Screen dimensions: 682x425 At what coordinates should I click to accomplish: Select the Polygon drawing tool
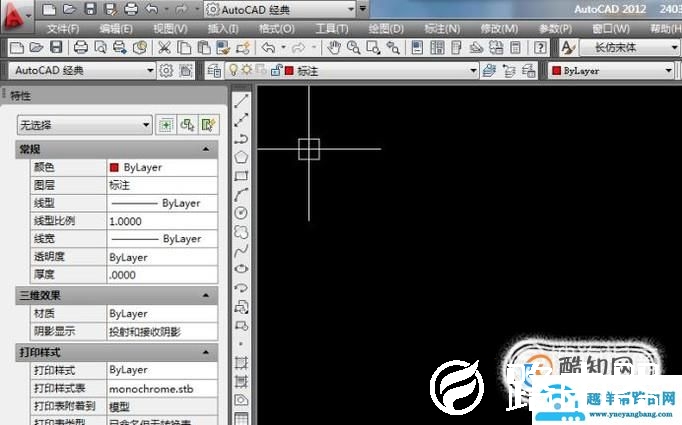pyautogui.click(x=241, y=157)
